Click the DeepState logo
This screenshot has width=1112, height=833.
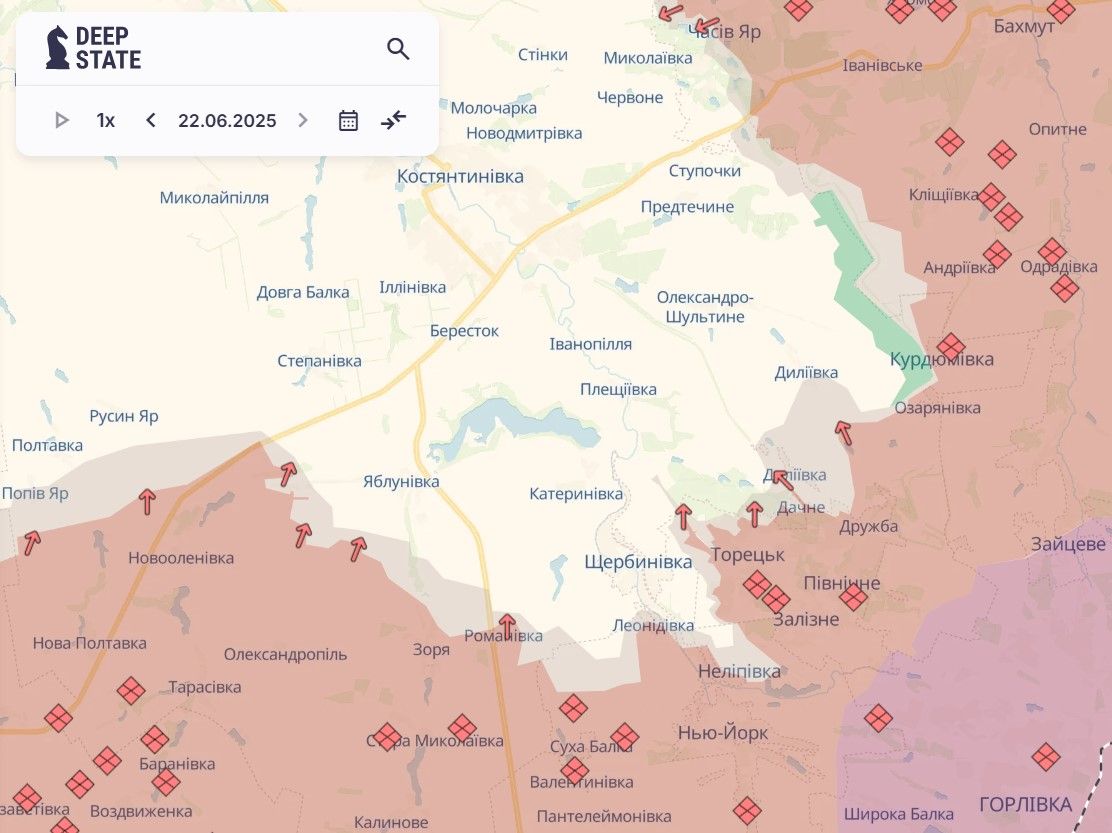pos(94,48)
